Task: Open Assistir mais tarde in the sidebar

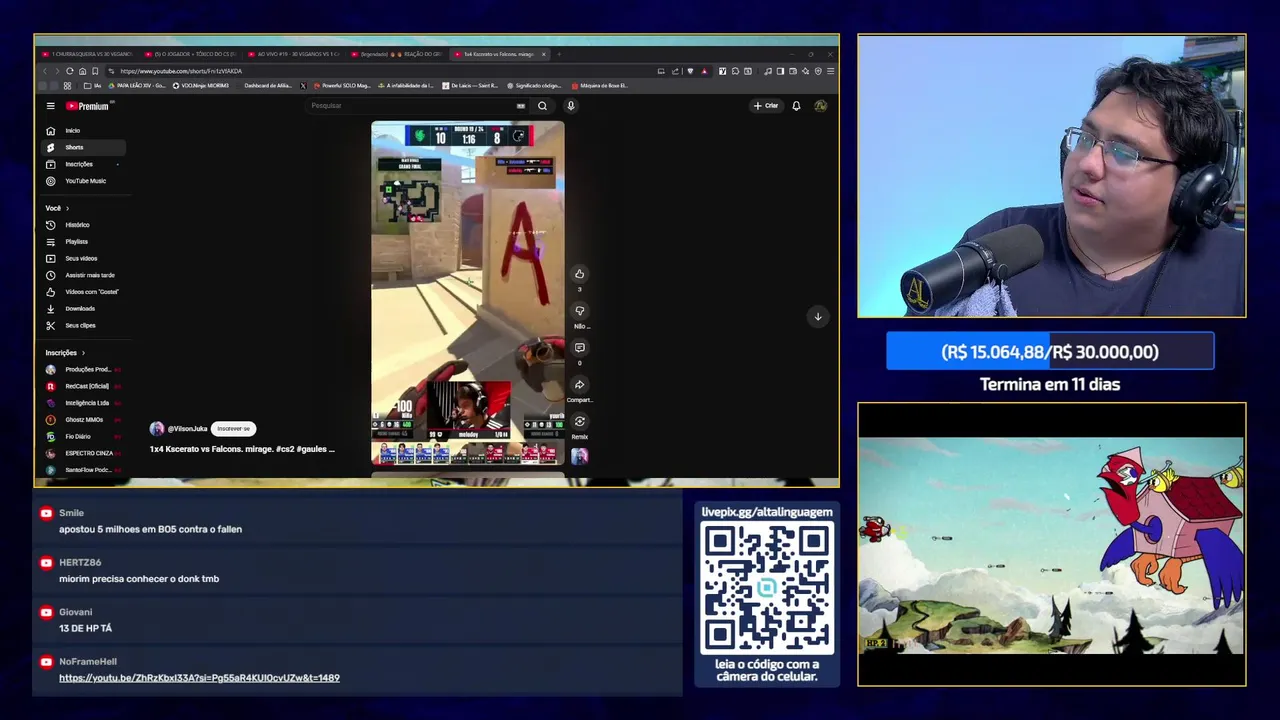Action: tap(84, 275)
